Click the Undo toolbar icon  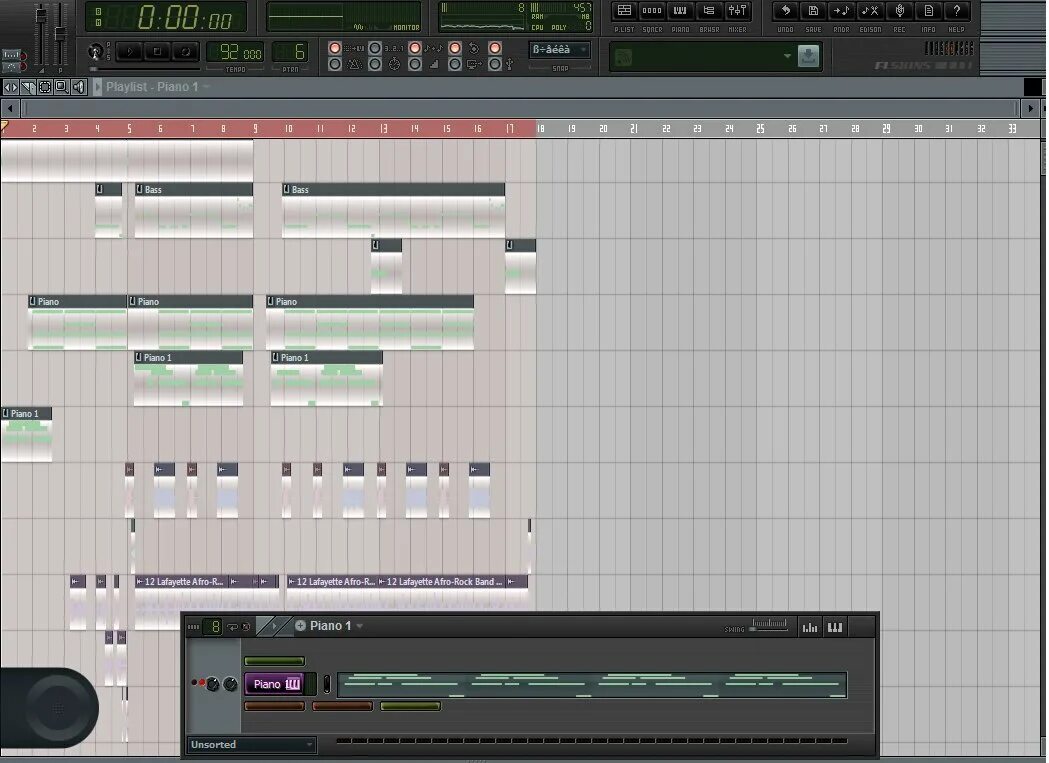(x=785, y=11)
